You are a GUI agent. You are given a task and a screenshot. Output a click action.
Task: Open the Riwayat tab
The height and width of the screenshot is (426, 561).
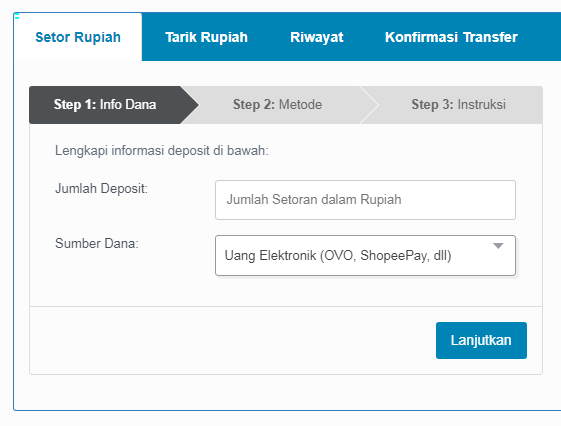317,37
